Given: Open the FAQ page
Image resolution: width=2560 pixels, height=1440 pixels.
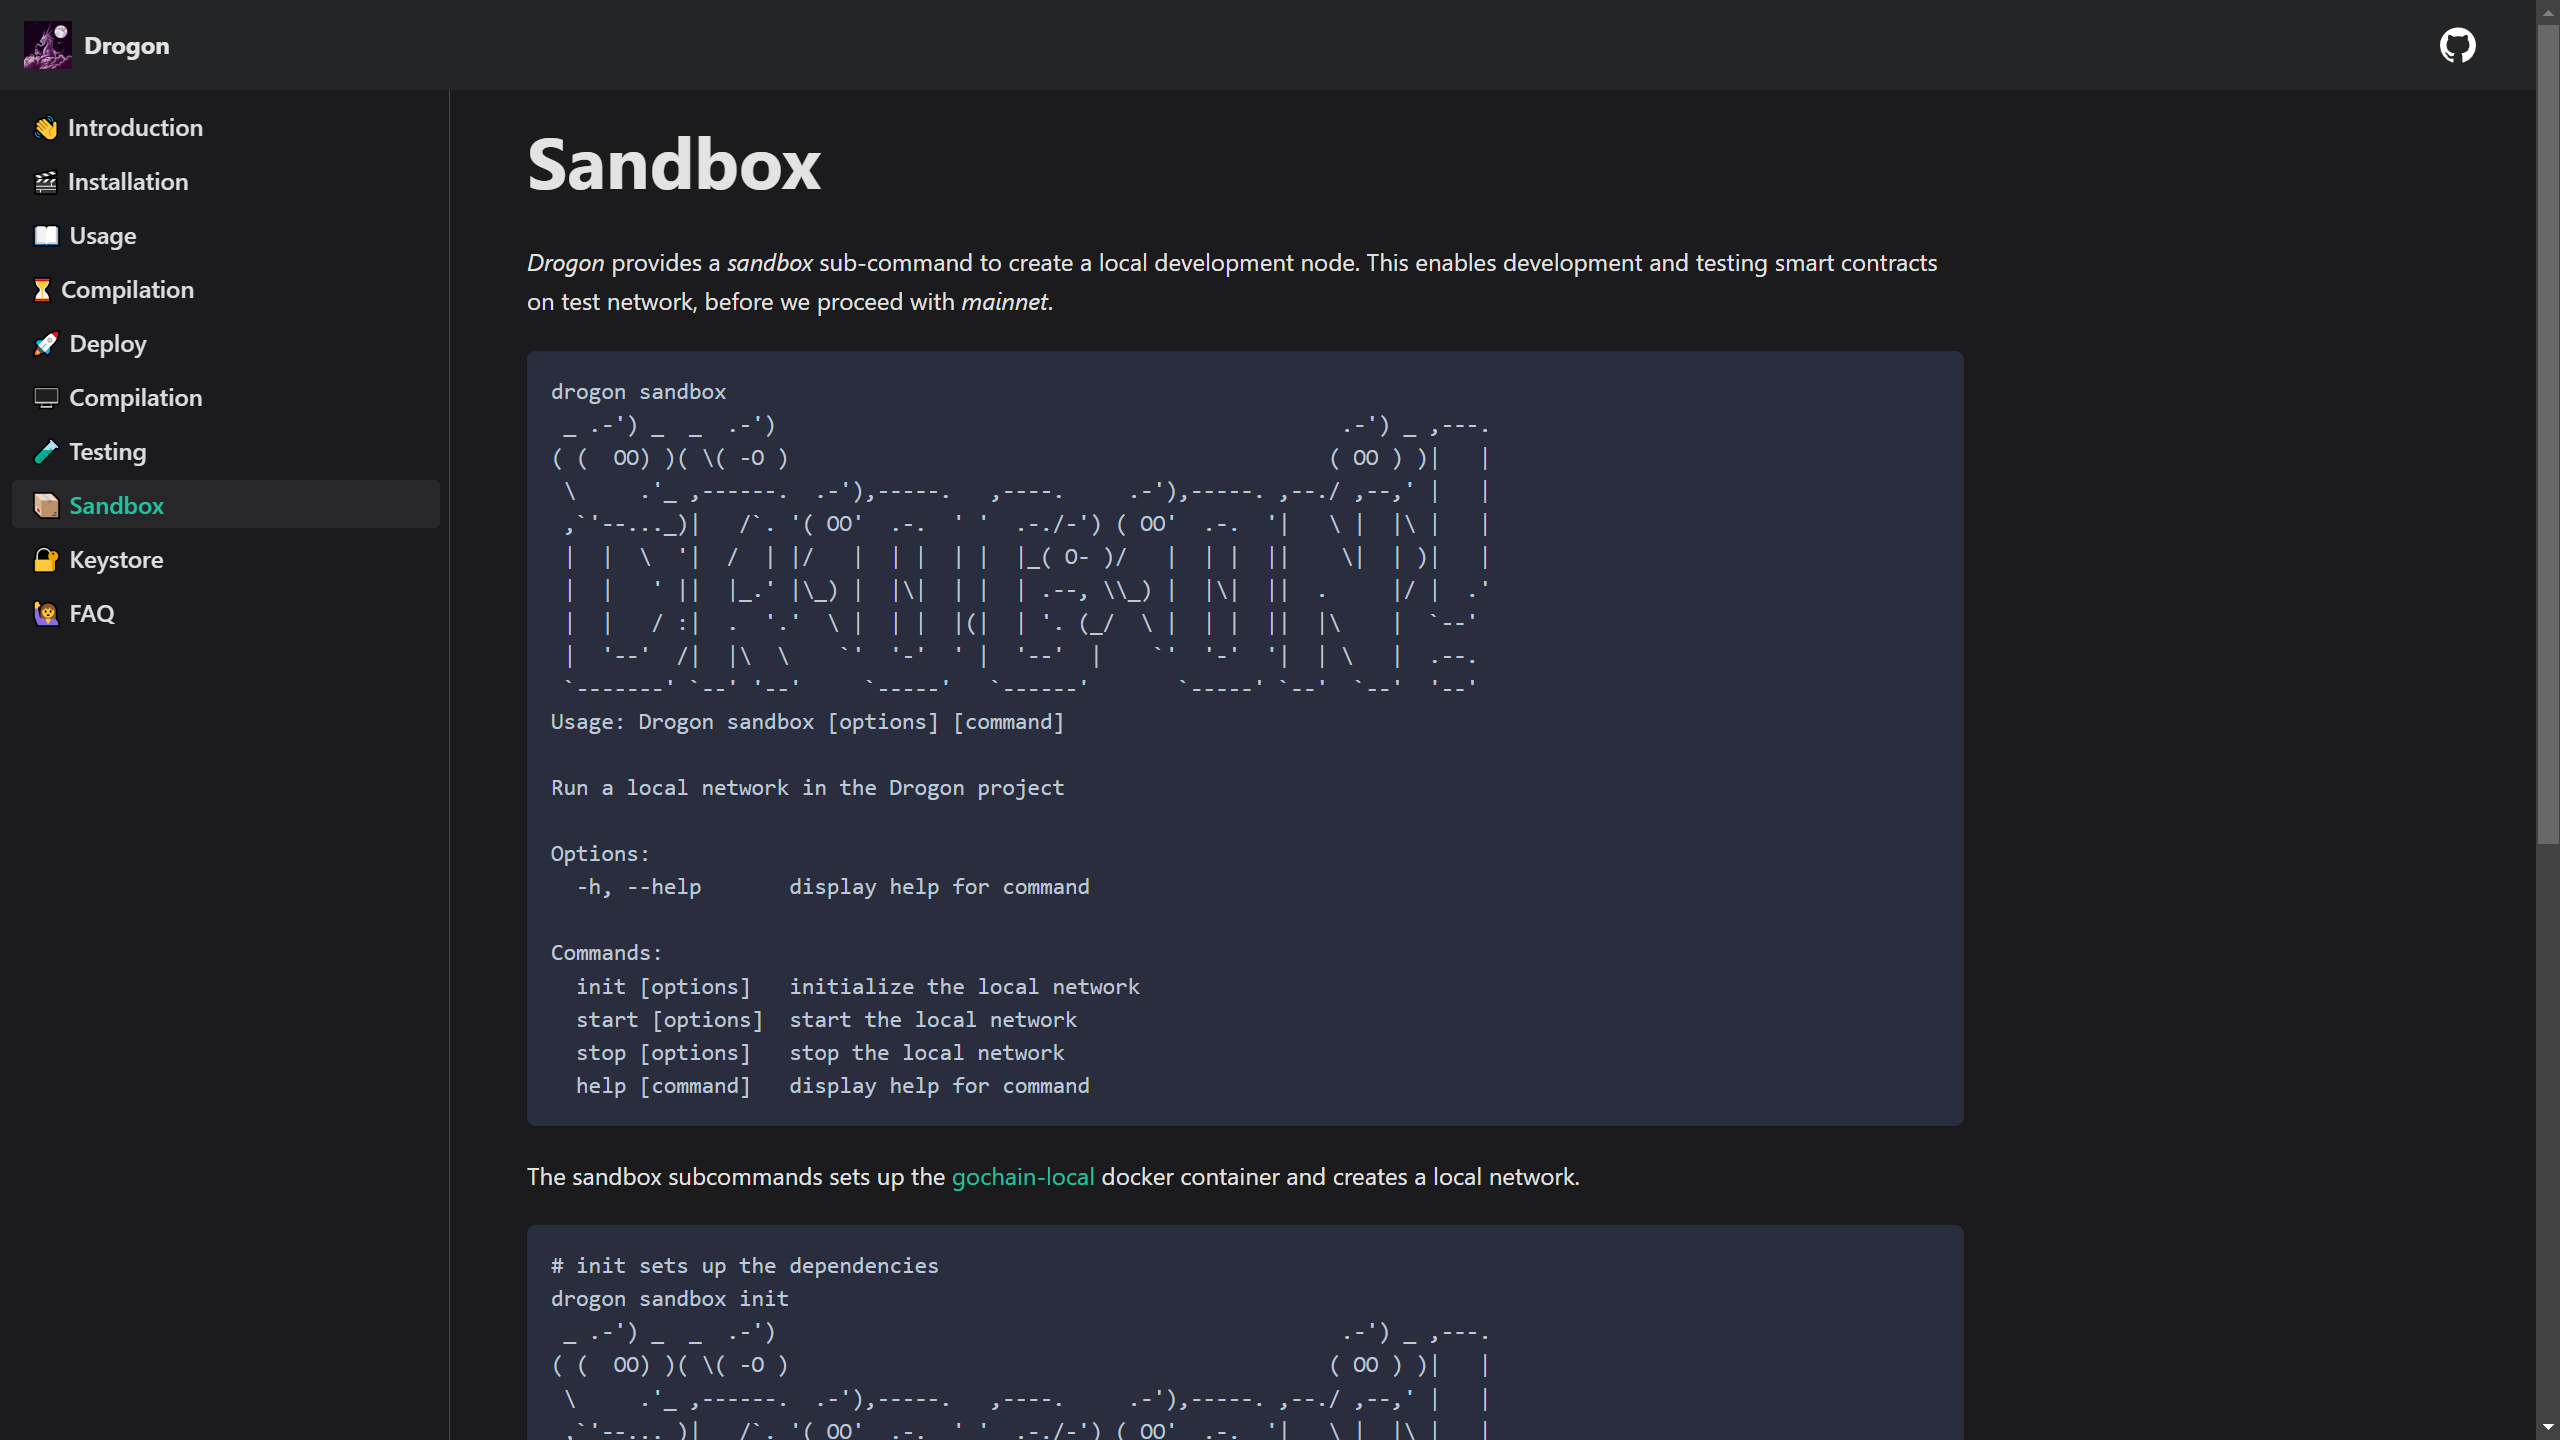Looking at the screenshot, I should click(x=92, y=614).
